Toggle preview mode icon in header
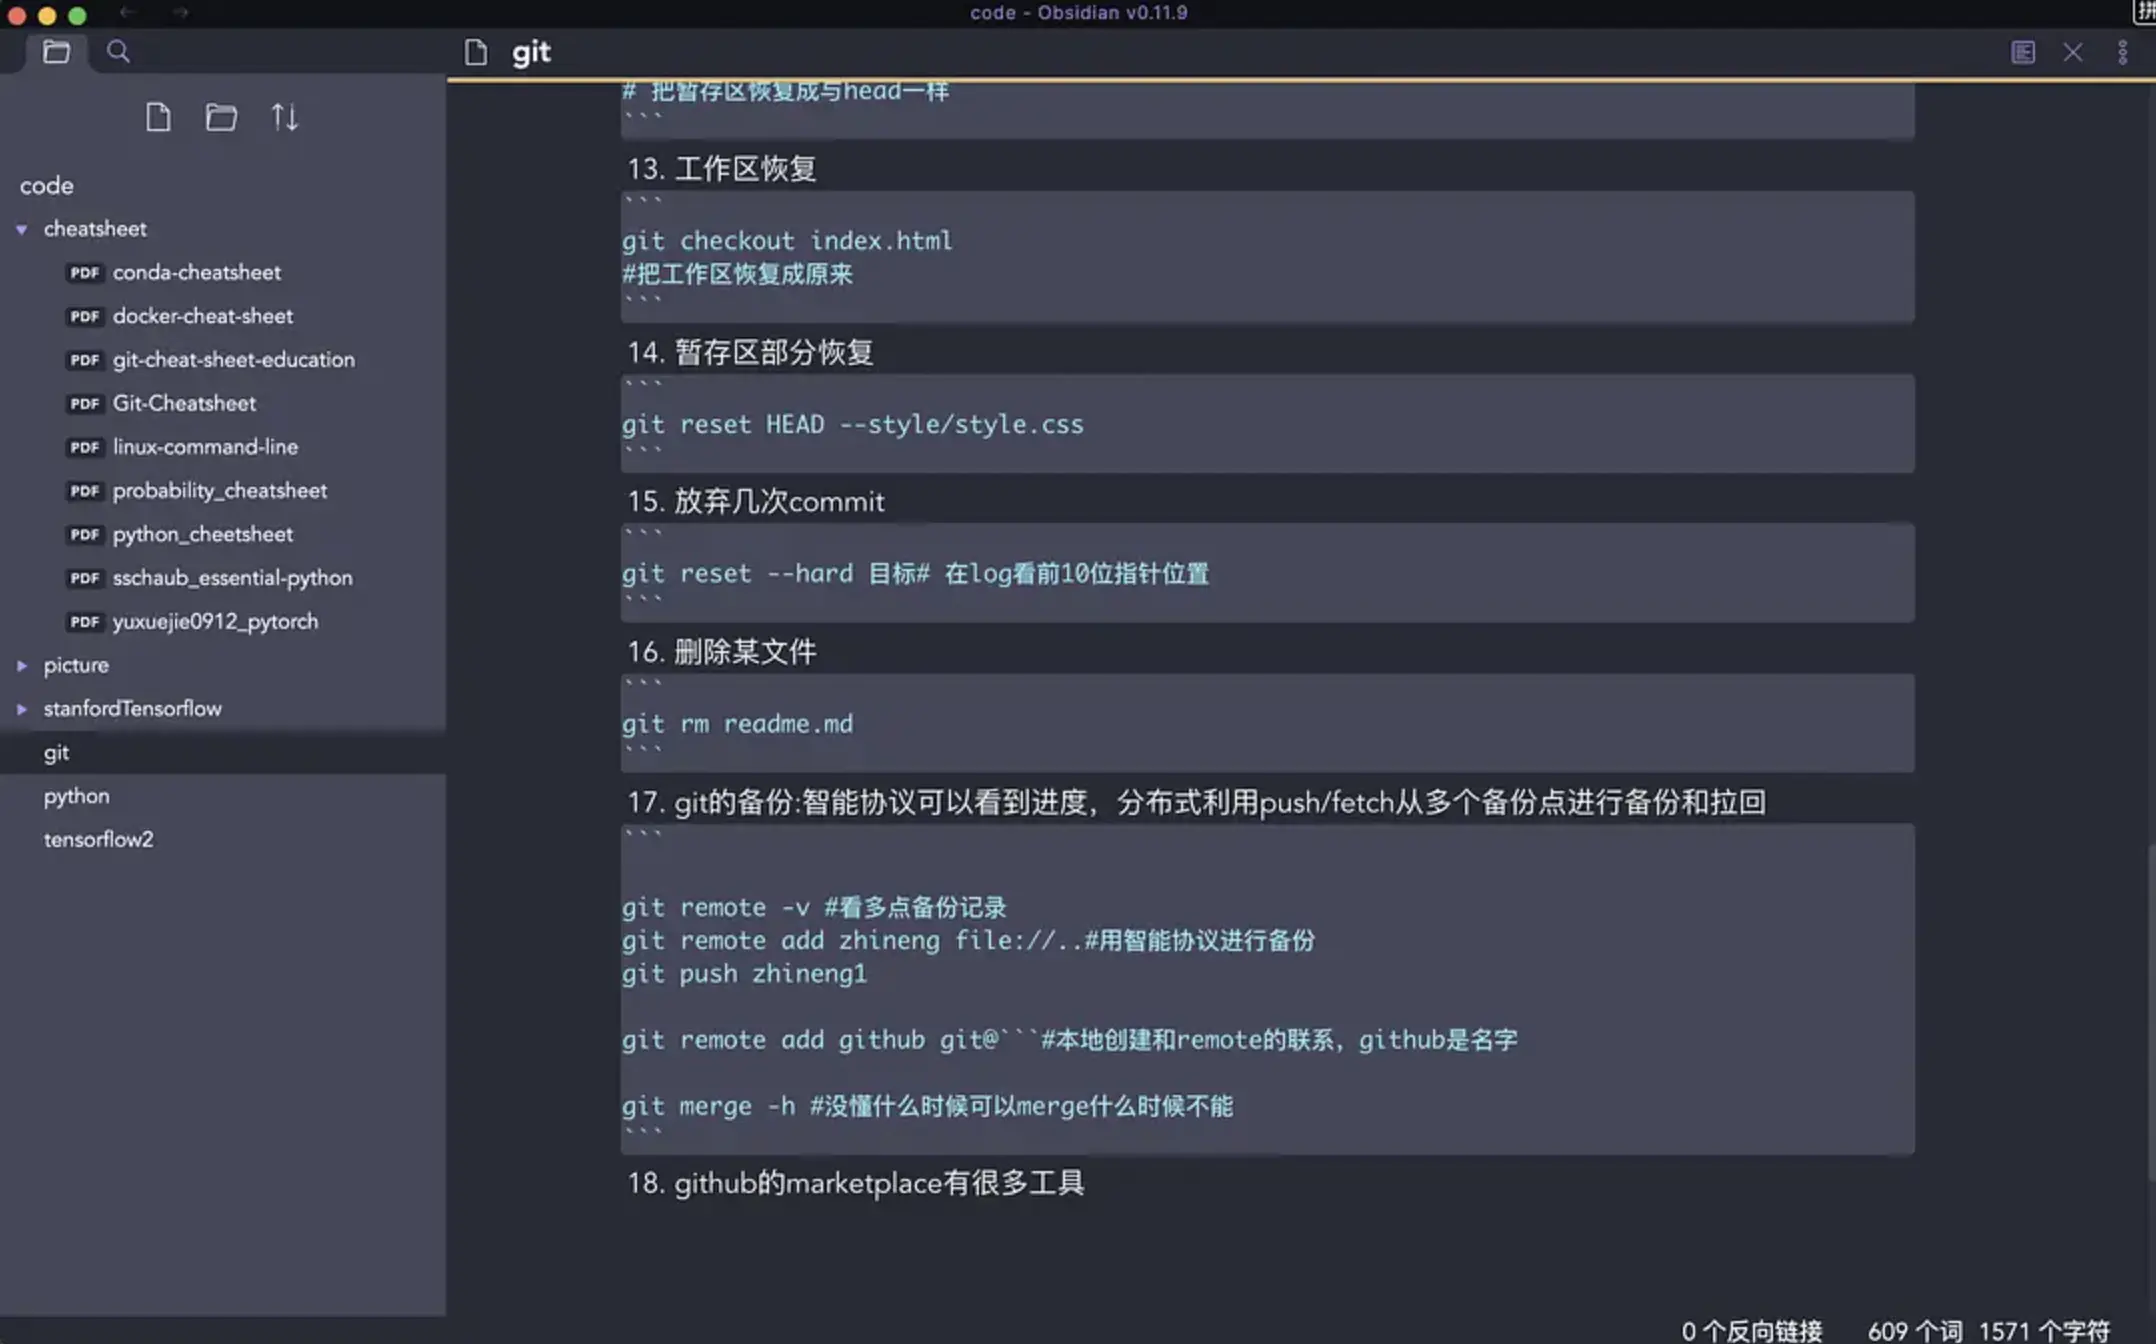 pos(2023,52)
